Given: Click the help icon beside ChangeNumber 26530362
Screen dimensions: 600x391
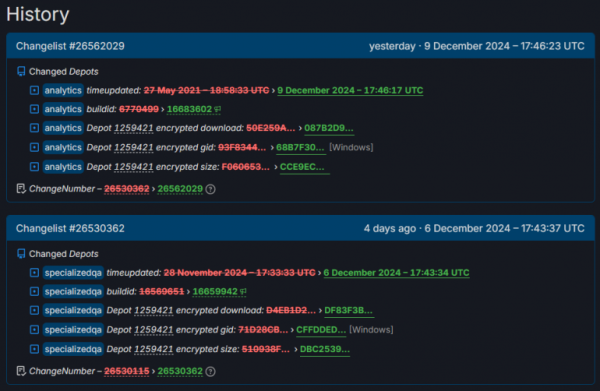Looking at the screenshot, I should (210, 371).
